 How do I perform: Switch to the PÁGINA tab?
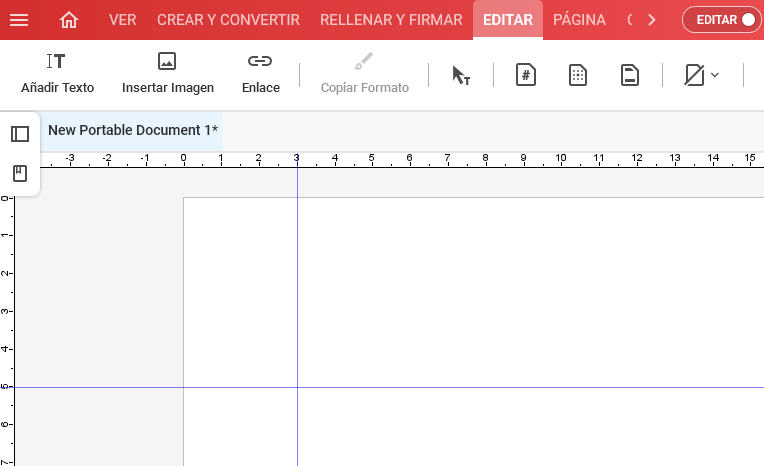(x=579, y=20)
